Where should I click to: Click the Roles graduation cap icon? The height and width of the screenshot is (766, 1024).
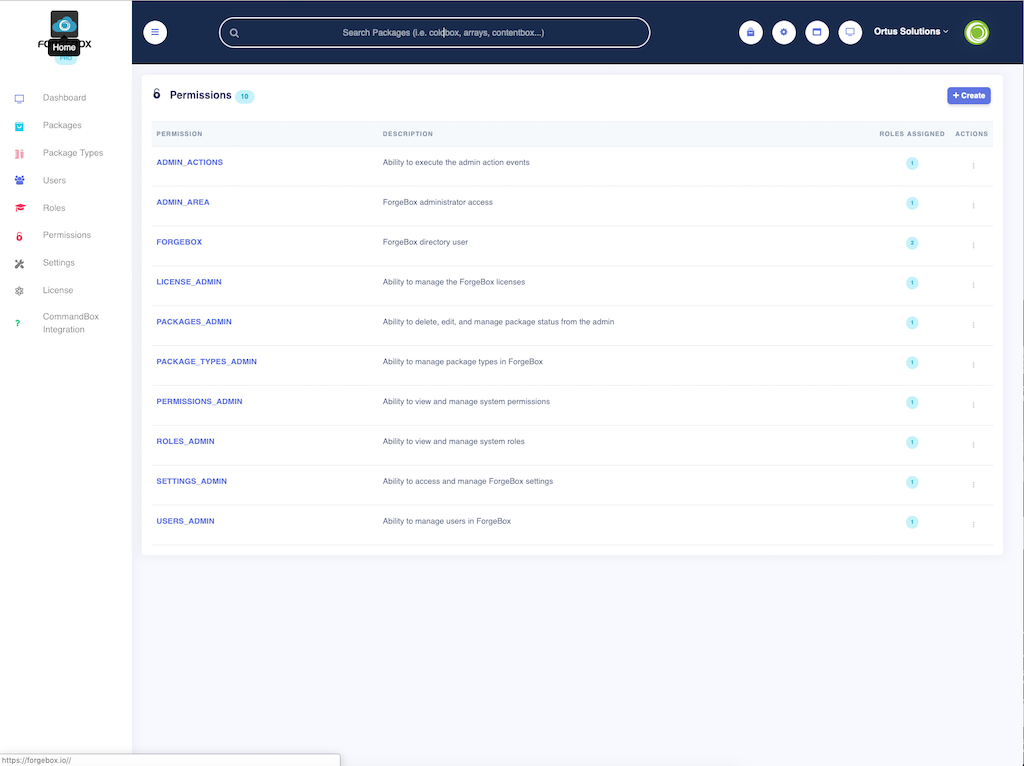20,208
